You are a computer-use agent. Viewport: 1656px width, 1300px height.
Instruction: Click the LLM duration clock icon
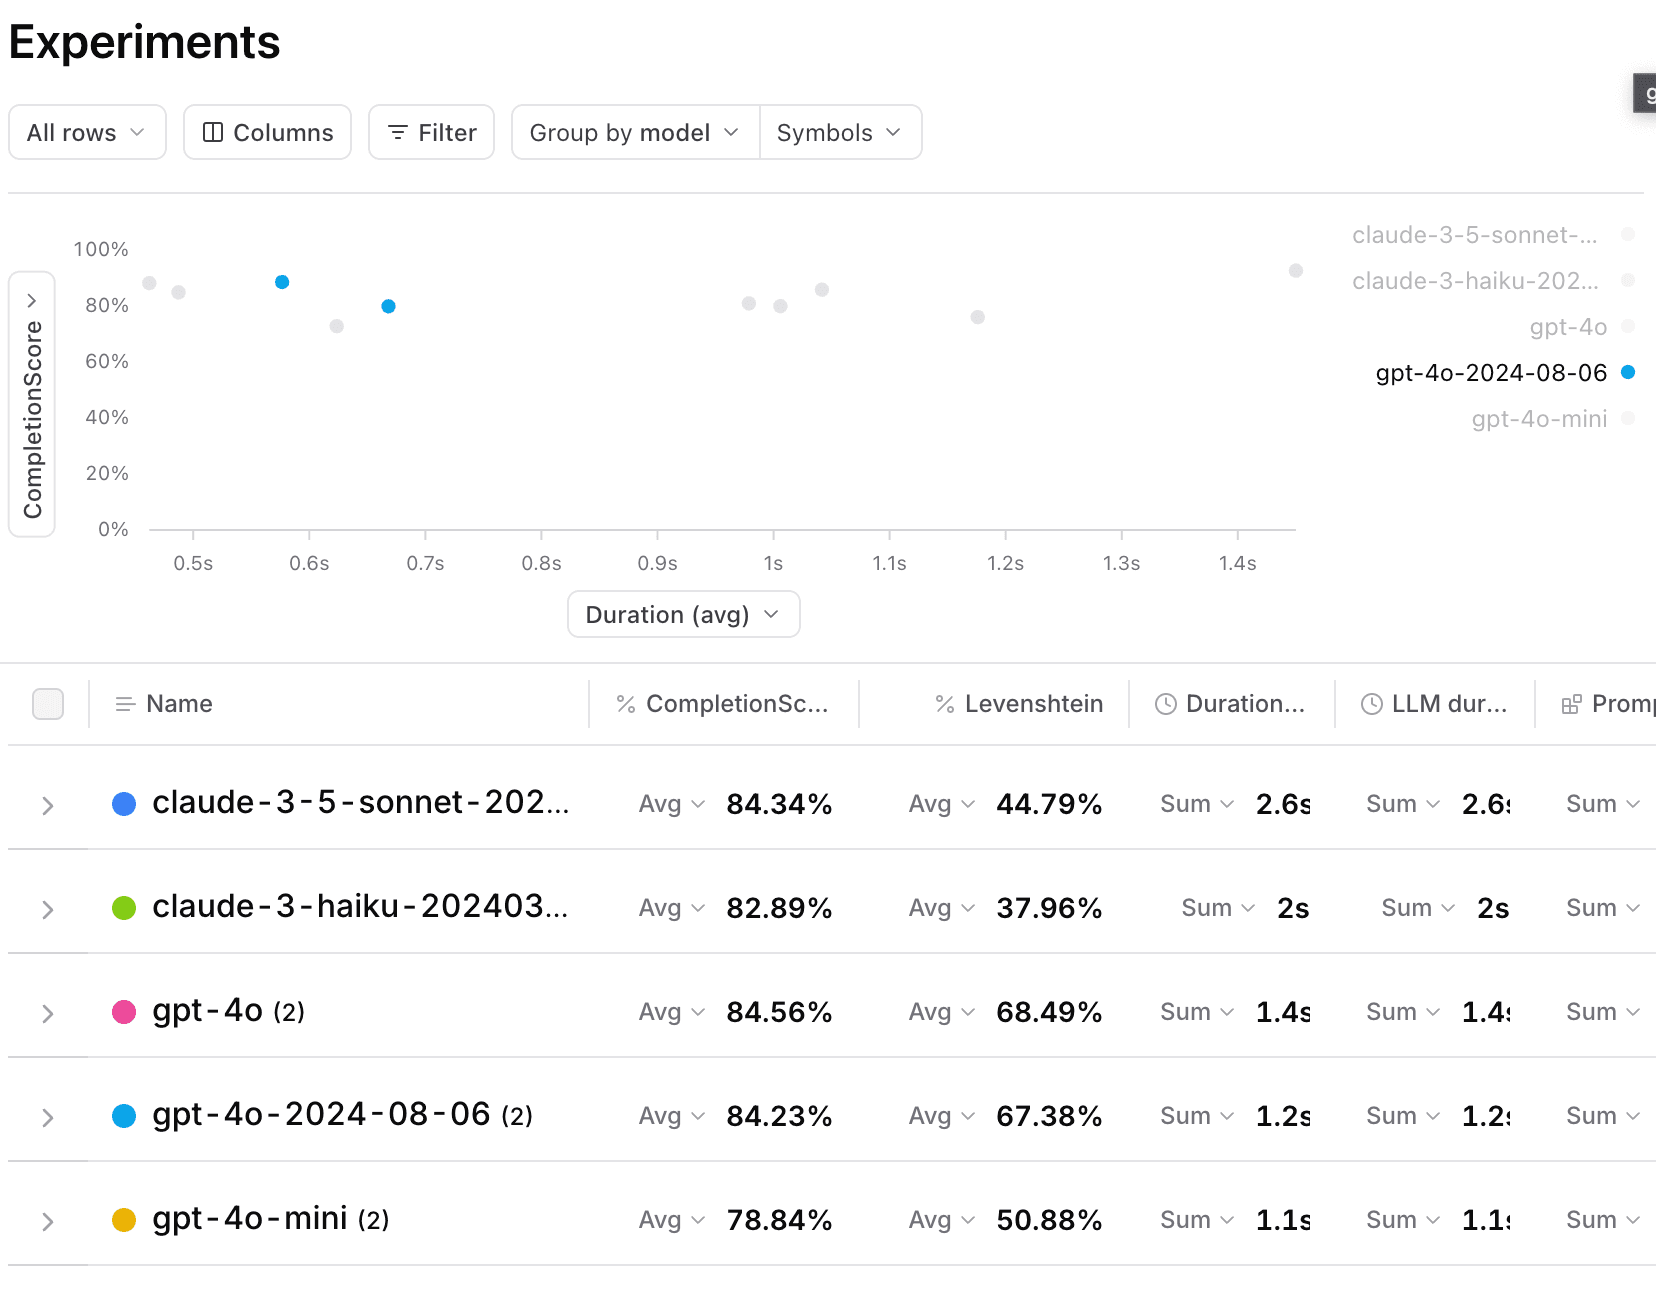tap(1372, 704)
